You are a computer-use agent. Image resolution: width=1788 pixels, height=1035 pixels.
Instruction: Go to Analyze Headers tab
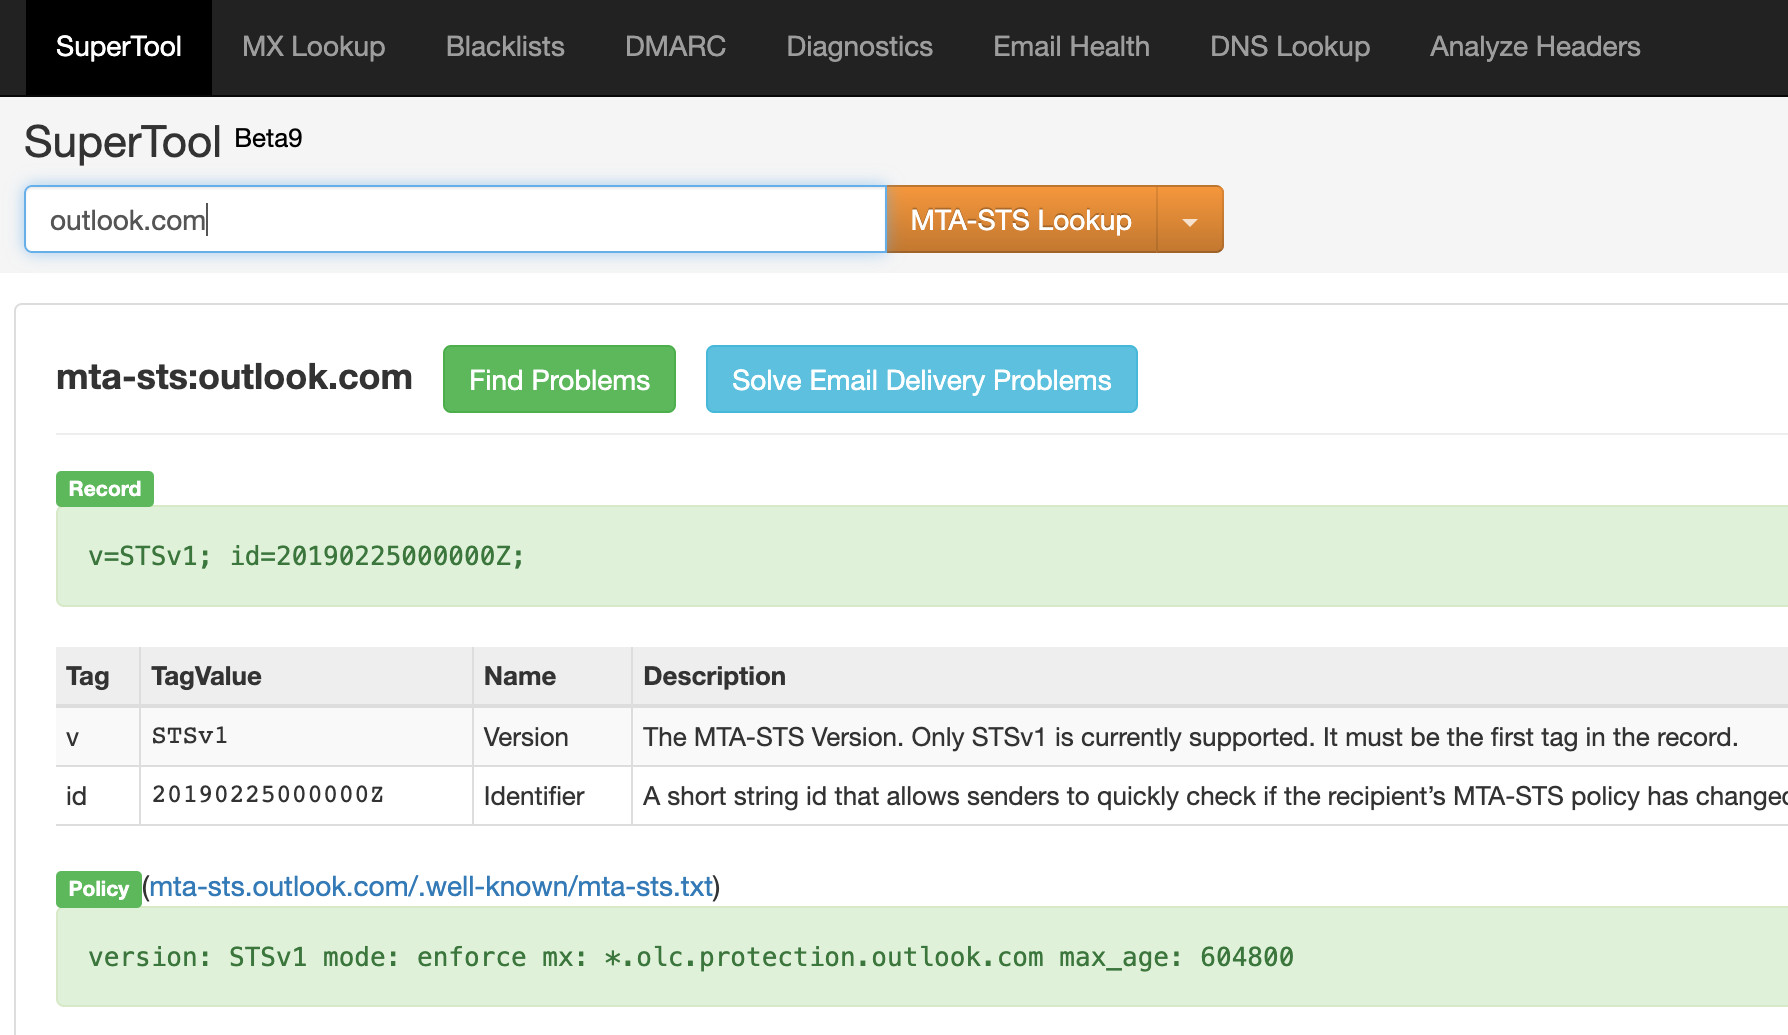1535,47
